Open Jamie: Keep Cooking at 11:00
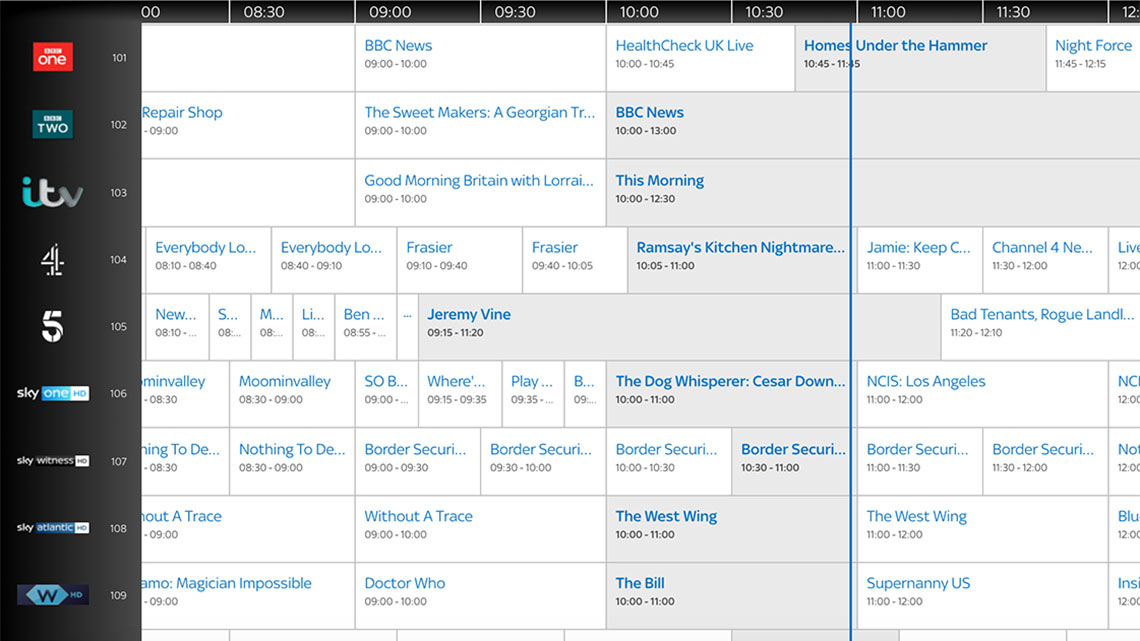 [920, 259]
